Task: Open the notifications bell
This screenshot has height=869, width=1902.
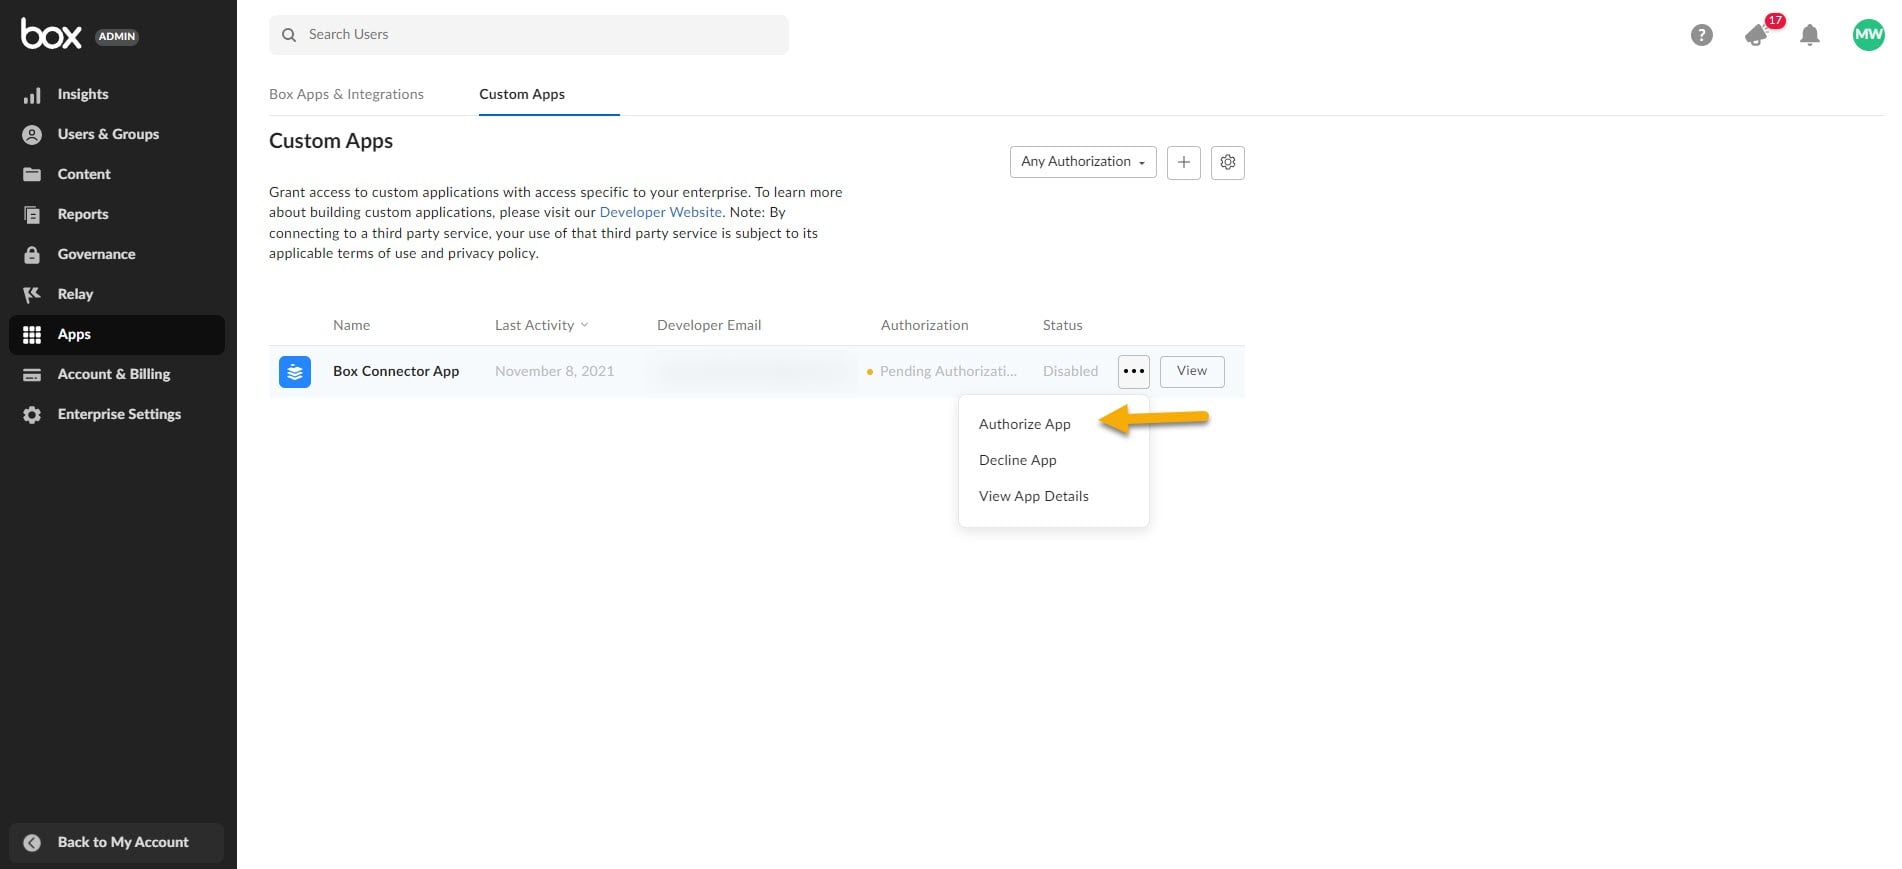Action: point(1809,35)
